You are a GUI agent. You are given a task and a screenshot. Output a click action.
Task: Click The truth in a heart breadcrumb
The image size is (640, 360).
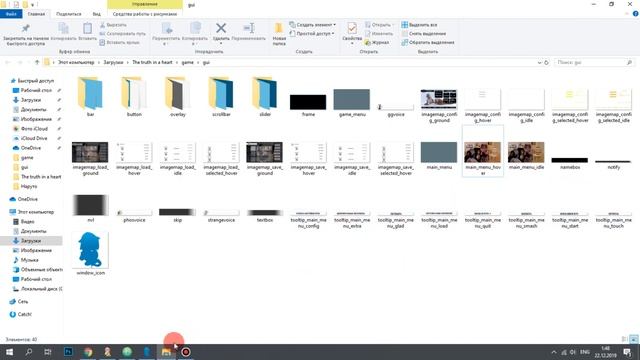152,62
